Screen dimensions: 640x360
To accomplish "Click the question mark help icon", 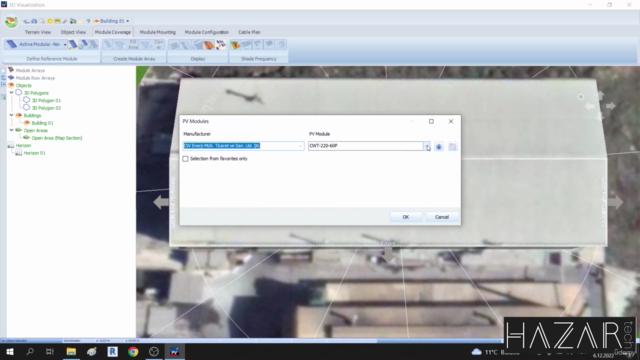I will click(x=88, y=21).
